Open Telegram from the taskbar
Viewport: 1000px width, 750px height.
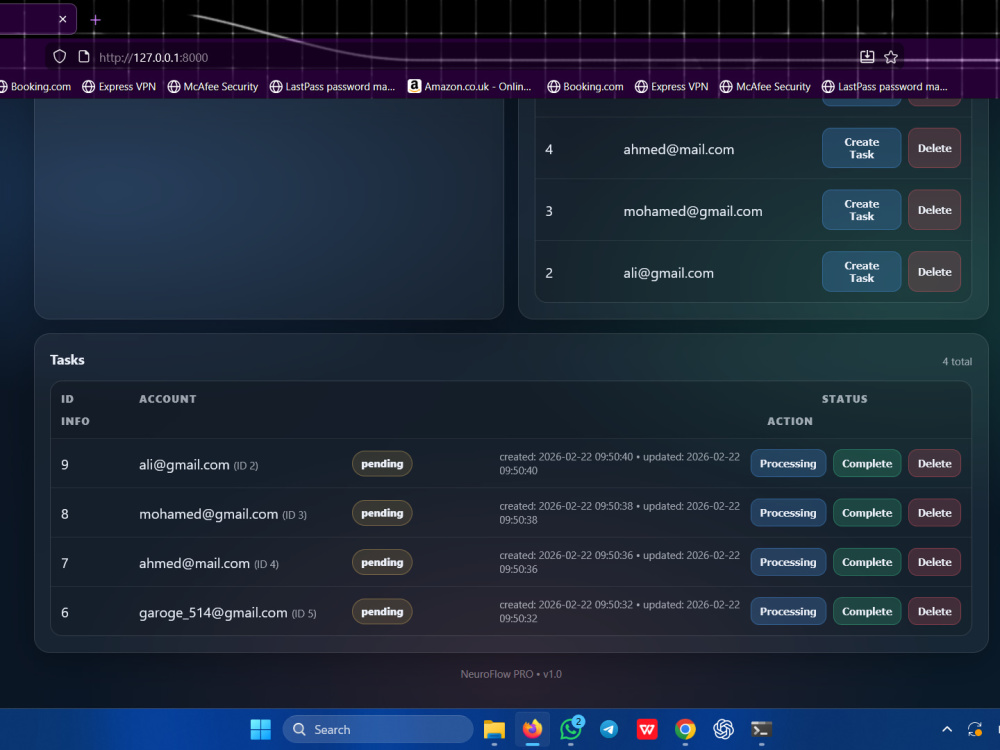coord(609,729)
